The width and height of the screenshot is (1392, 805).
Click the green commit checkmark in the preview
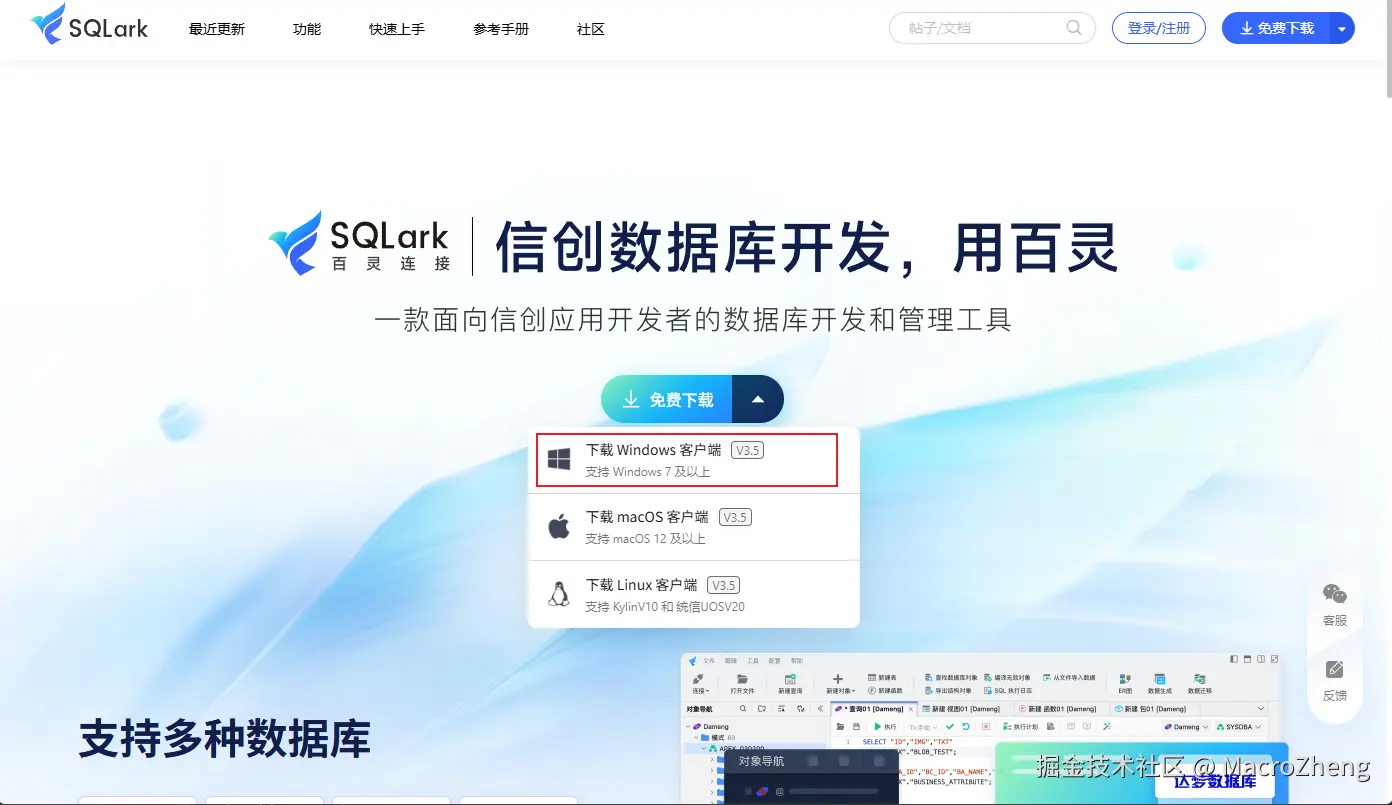coord(950,727)
